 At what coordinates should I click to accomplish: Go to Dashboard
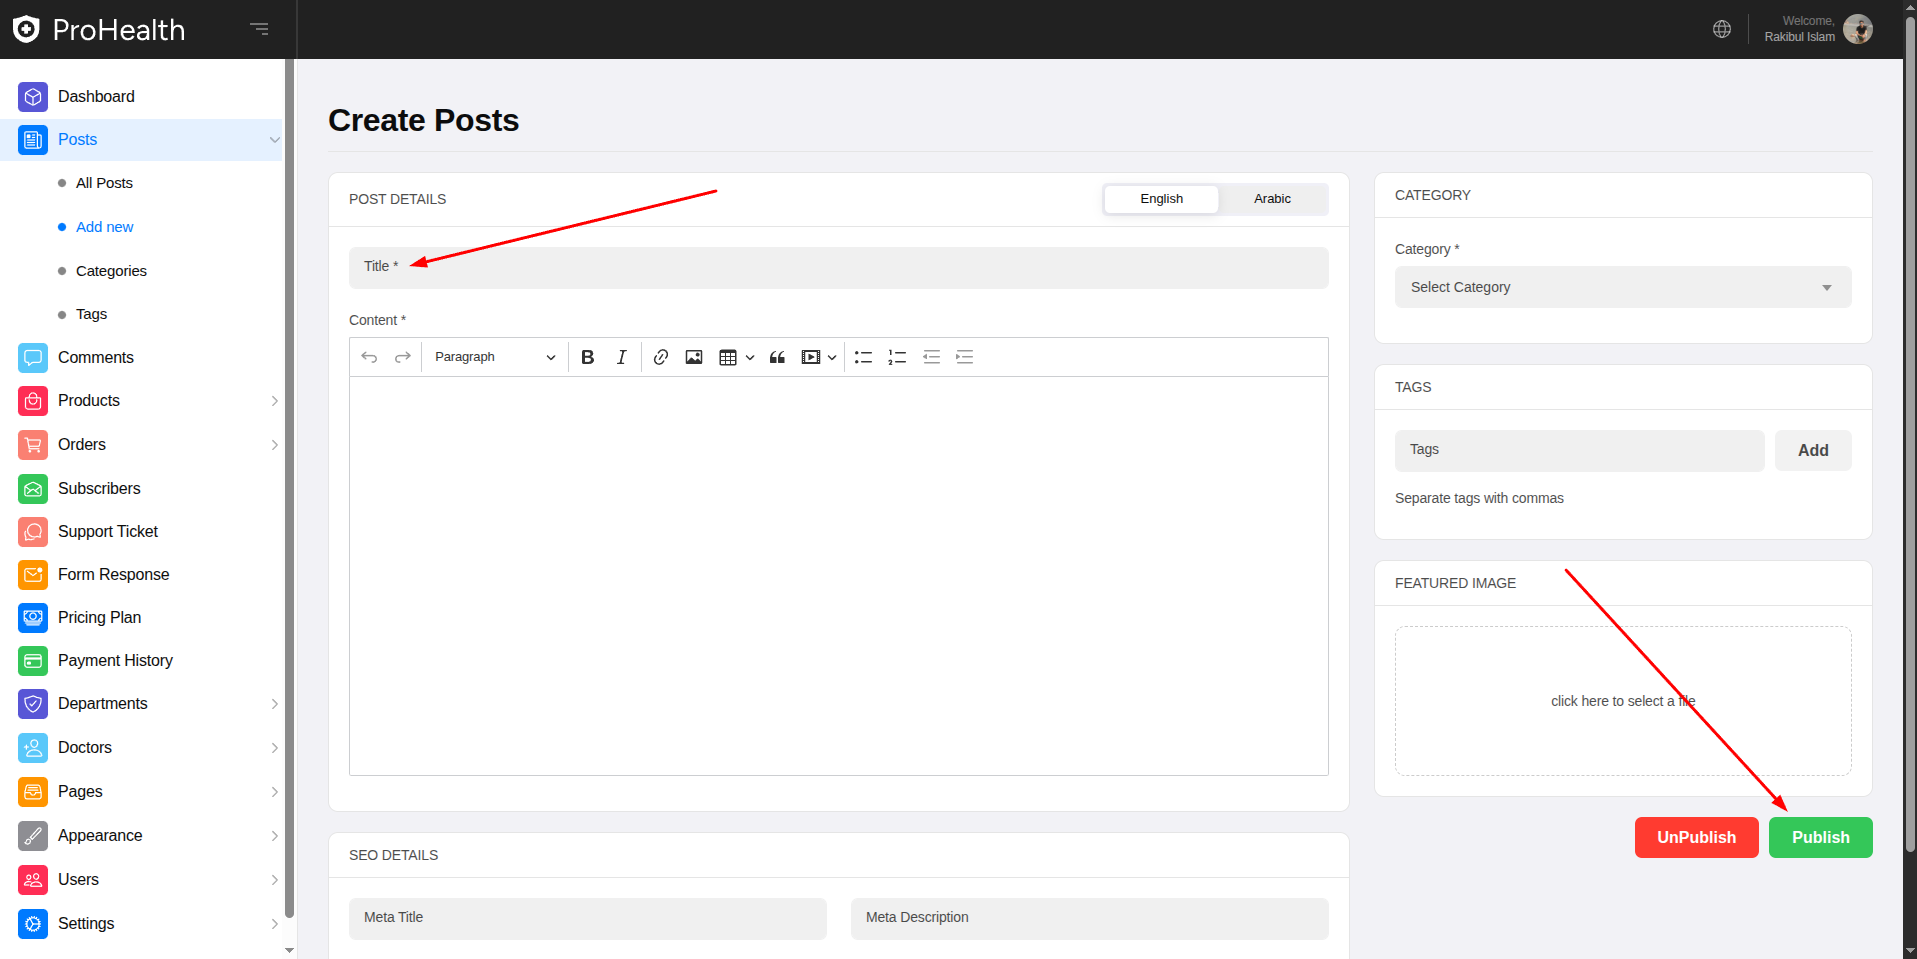[96, 97]
